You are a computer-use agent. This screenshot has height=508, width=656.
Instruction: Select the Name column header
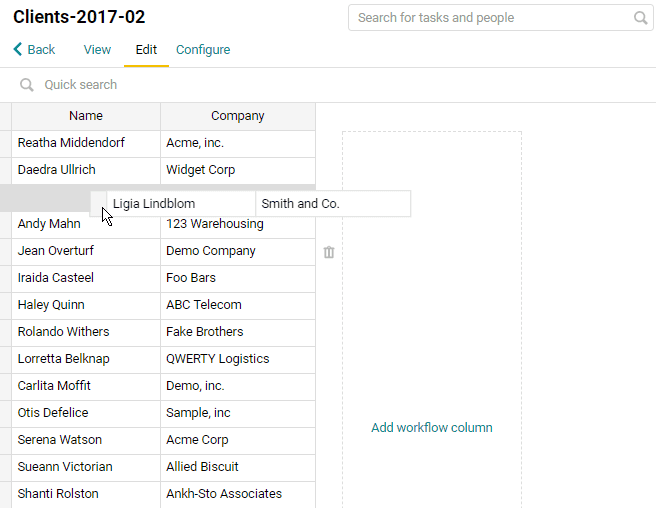(x=86, y=116)
